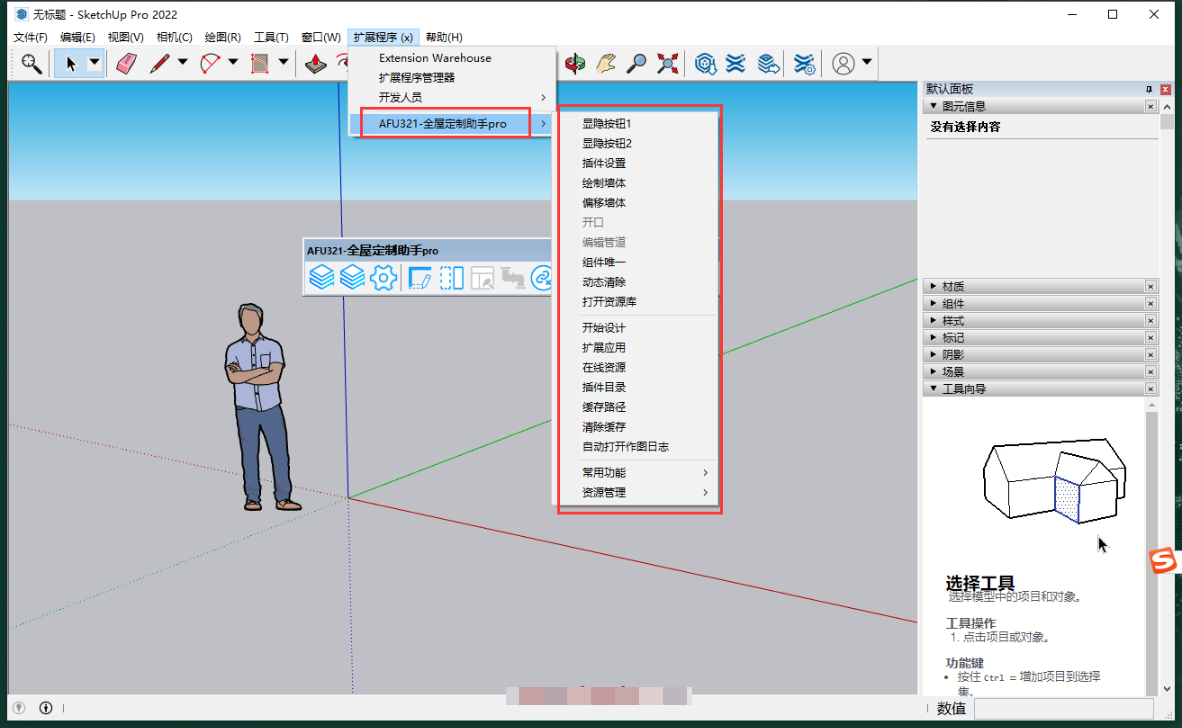Close the 工具向导 panel section
The height and width of the screenshot is (728, 1182).
pos(1150,389)
